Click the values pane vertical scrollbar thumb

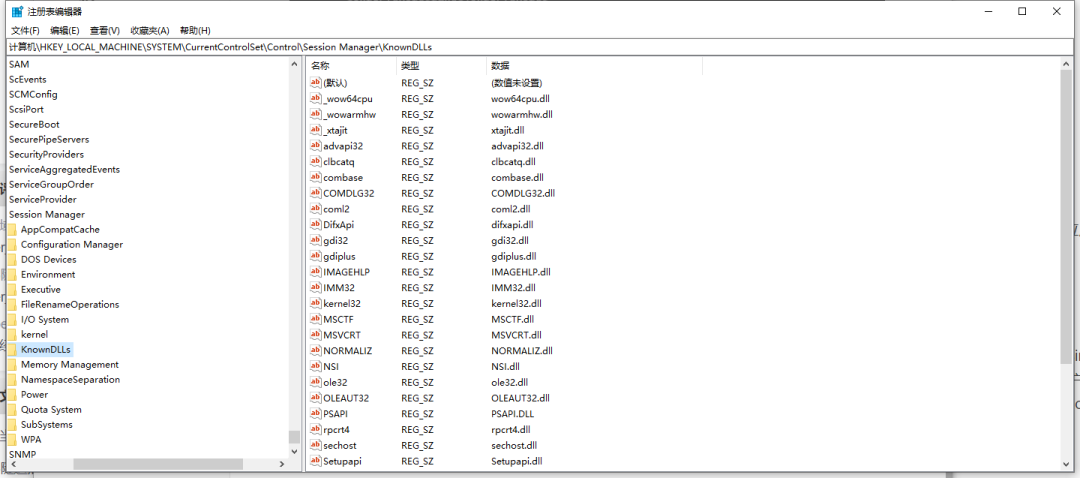coord(1067,216)
